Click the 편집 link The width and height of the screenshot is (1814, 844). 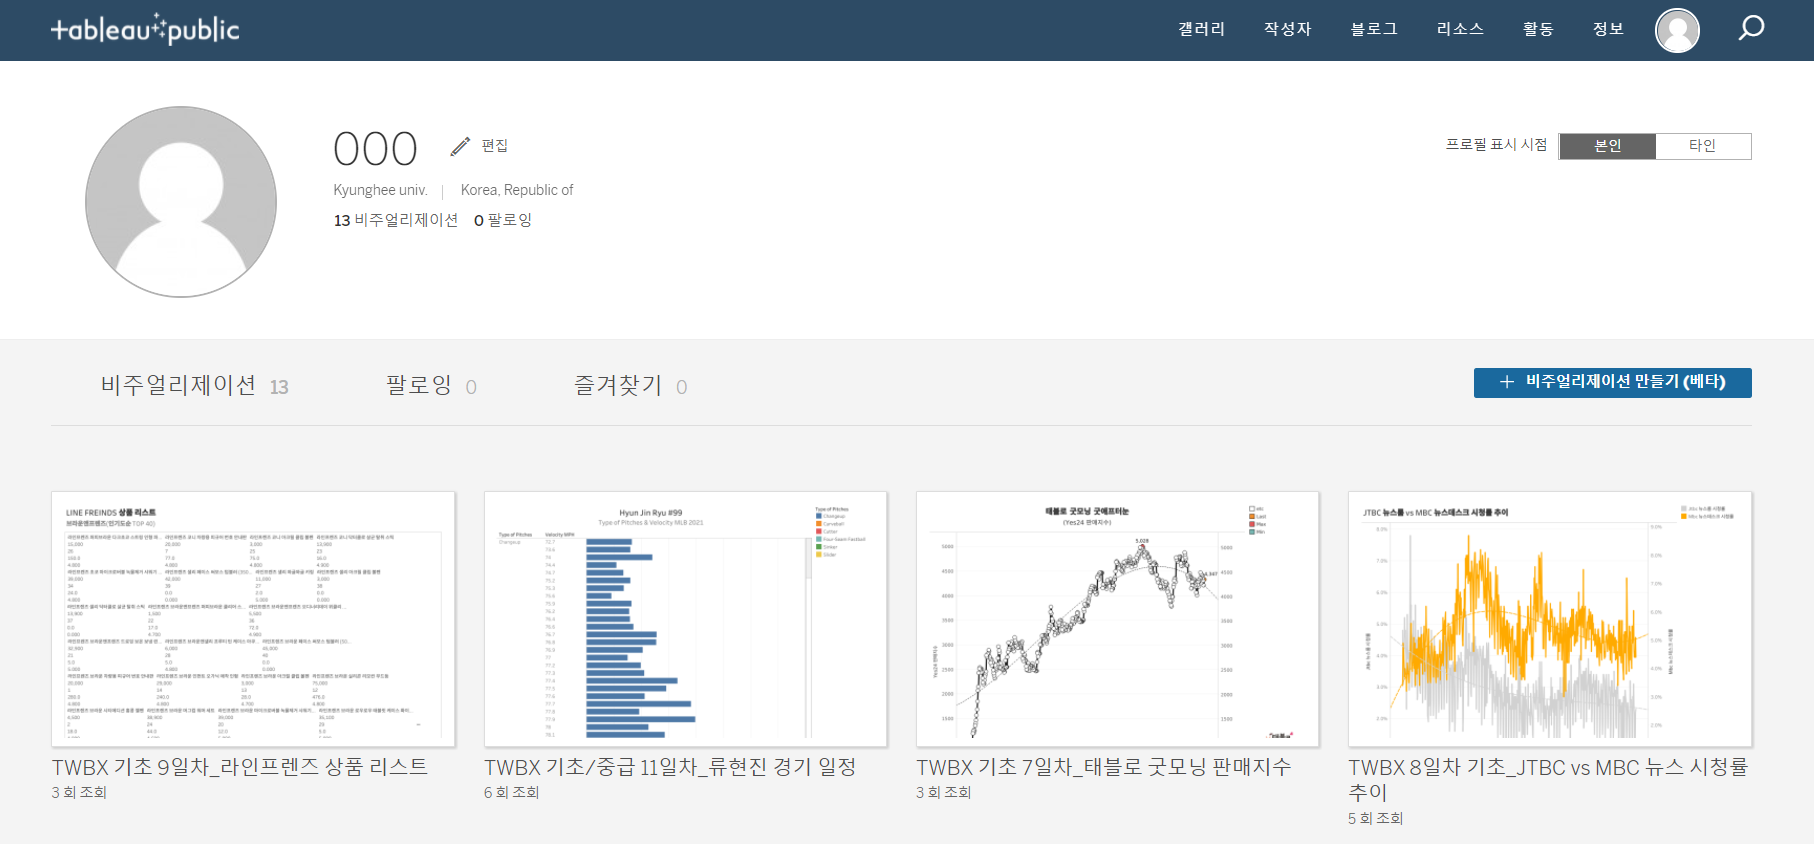coord(494,146)
